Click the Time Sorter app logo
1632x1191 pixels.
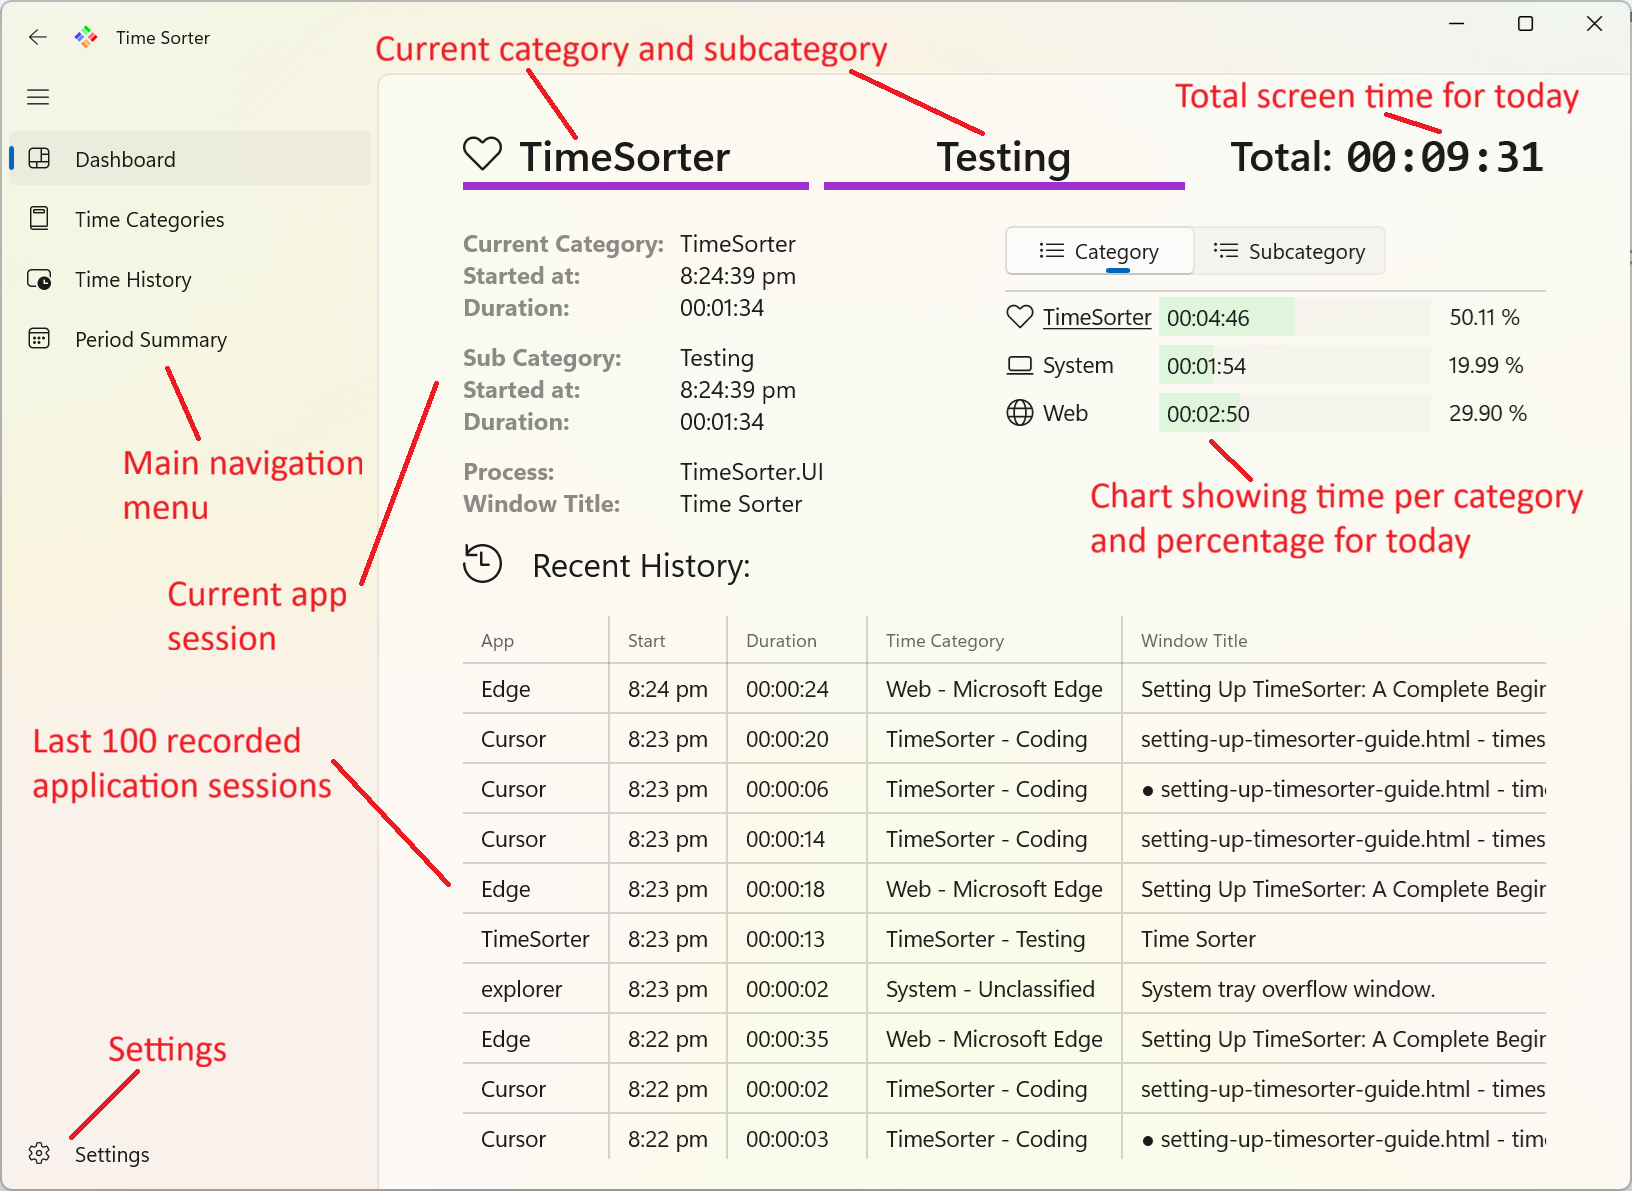[x=85, y=36]
